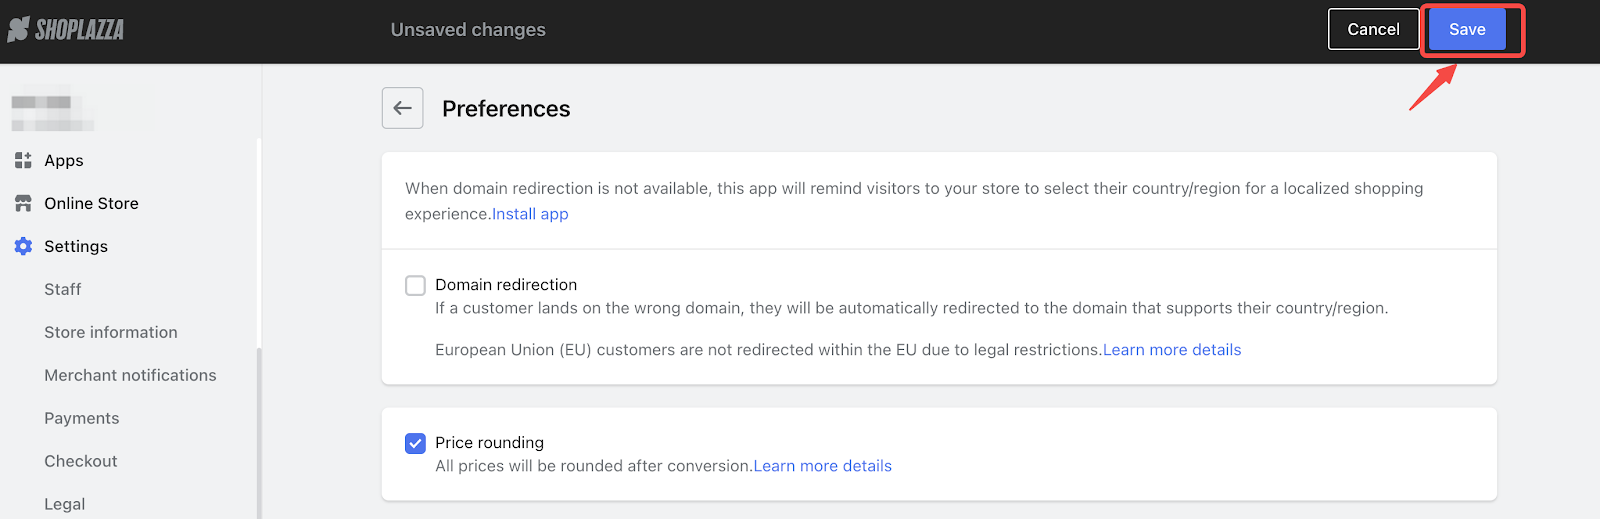Open Online Store in the sidebar
This screenshot has height=519, width=1600.
click(x=91, y=203)
